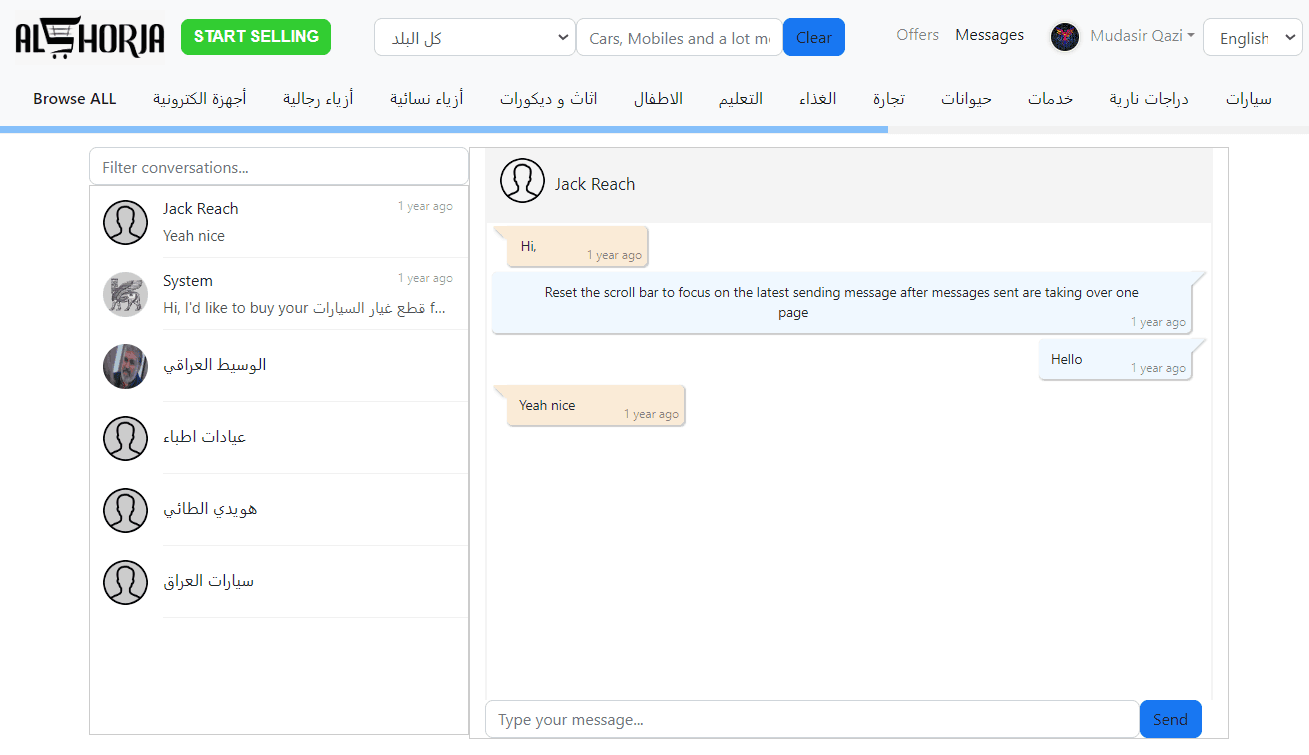Open the أجهزة الكترونية category
The height and width of the screenshot is (755, 1309).
(x=200, y=99)
